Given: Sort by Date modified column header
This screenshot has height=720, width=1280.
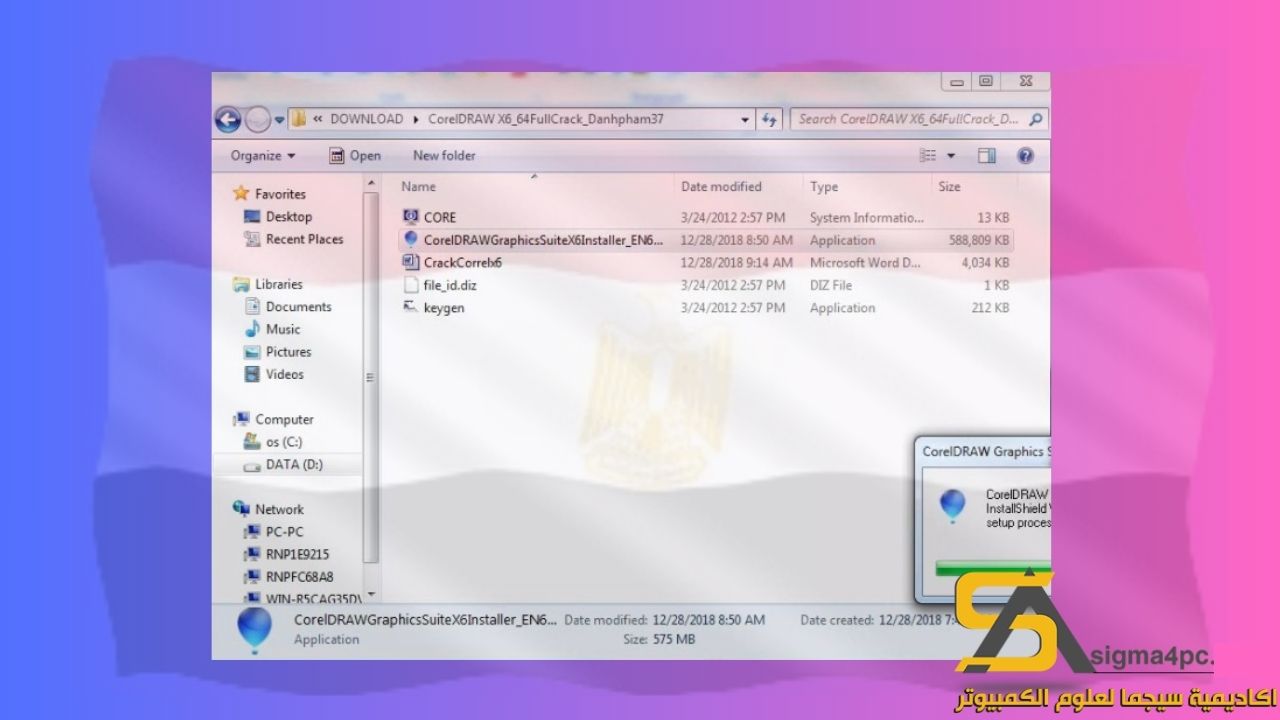Looking at the screenshot, I should click(x=721, y=187).
